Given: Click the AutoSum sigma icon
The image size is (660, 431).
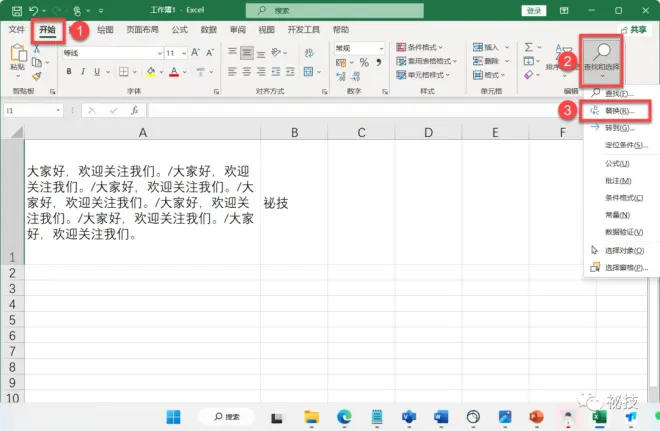Looking at the screenshot, I should (x=529, y=47).
